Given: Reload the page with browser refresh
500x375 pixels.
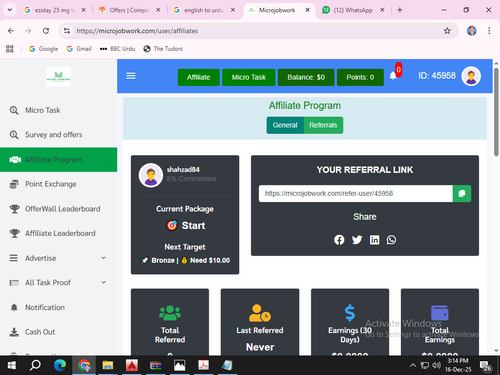Looking at the screenshot, I should [46, 31].
